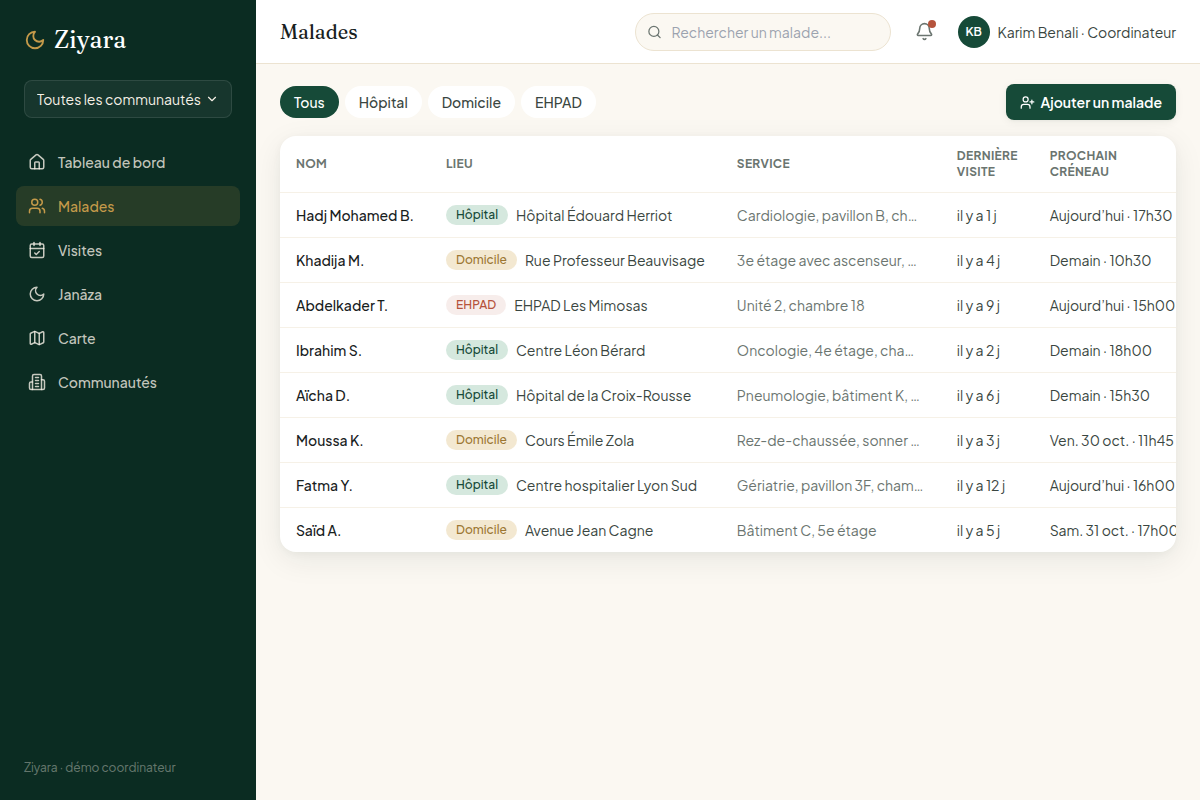The image size is (1200, 800).
Task: Filter the list by EHPAD
Action: [558, 102]
